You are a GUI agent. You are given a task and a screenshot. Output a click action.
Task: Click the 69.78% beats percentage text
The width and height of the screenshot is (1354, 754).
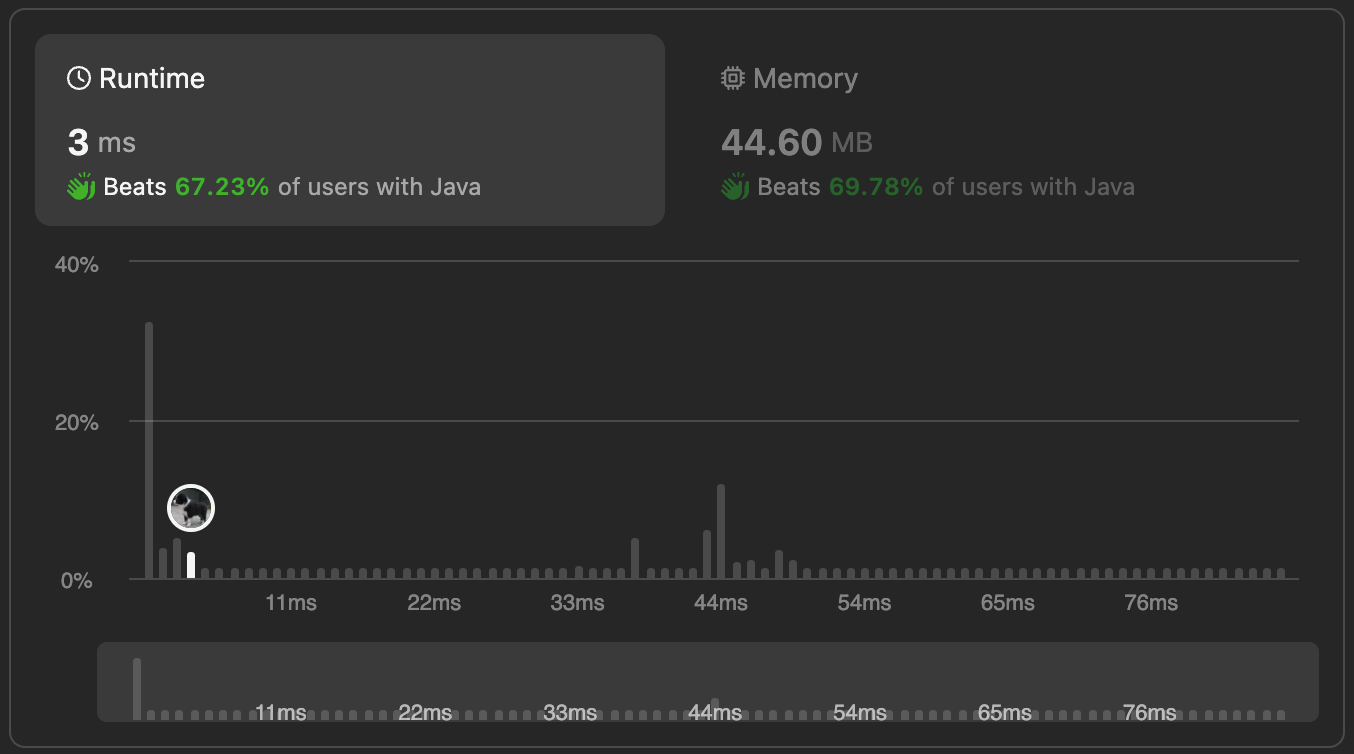point(876,187)
